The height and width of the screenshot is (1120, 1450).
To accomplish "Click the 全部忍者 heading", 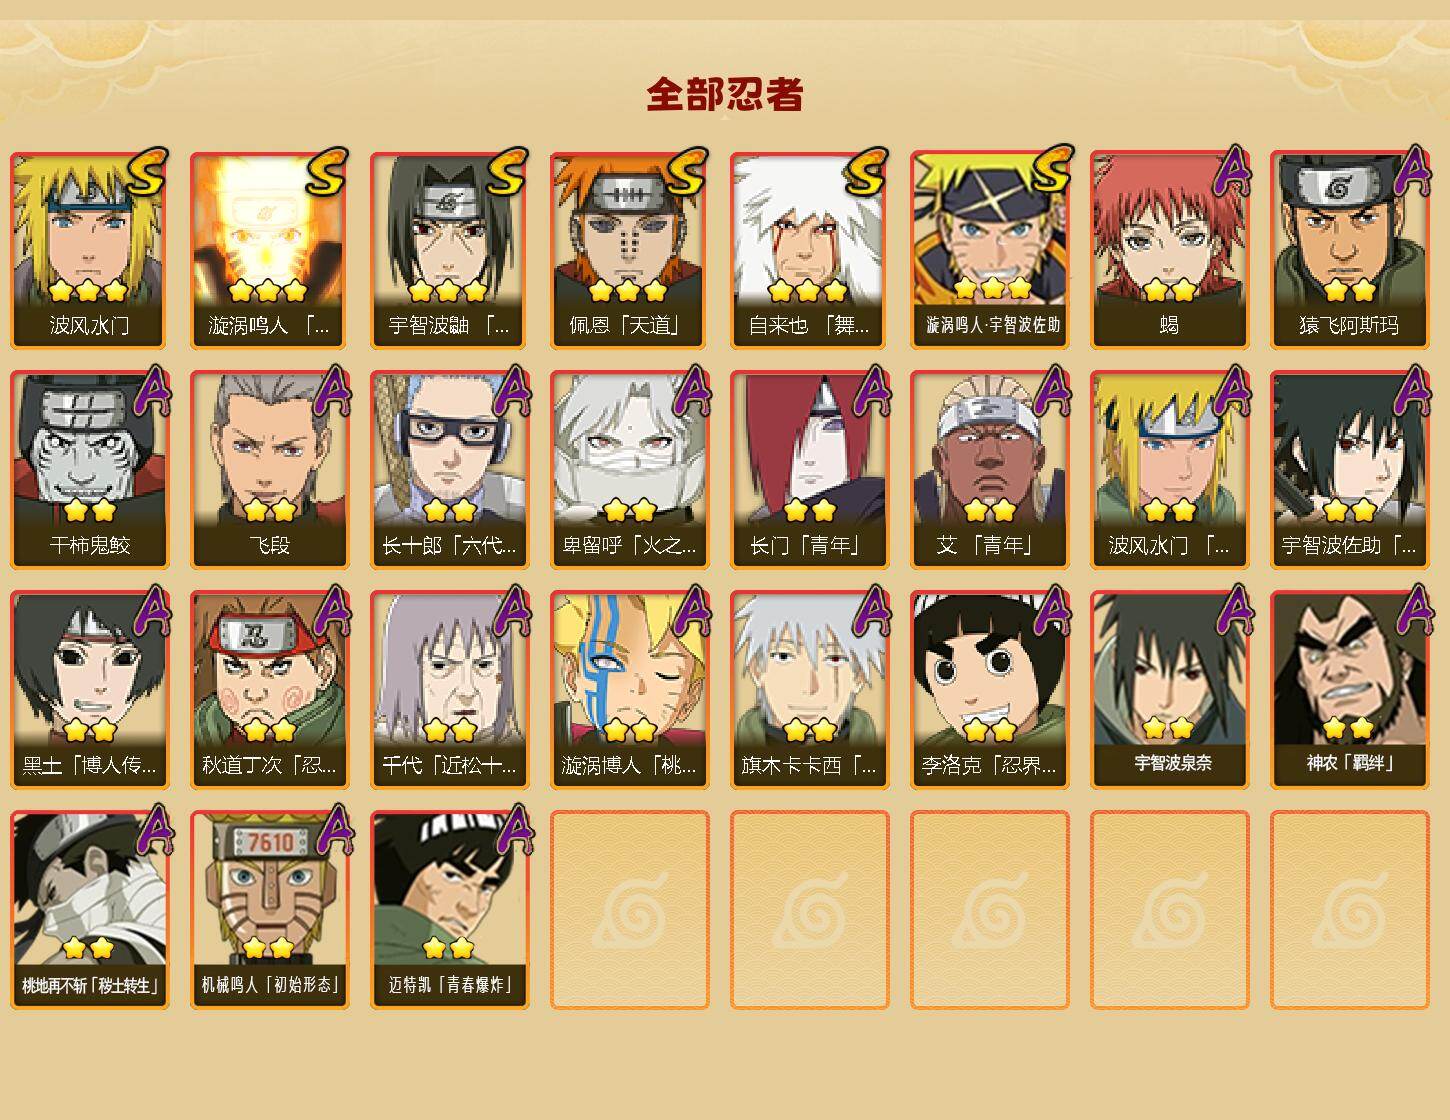I will coord(725,95).
